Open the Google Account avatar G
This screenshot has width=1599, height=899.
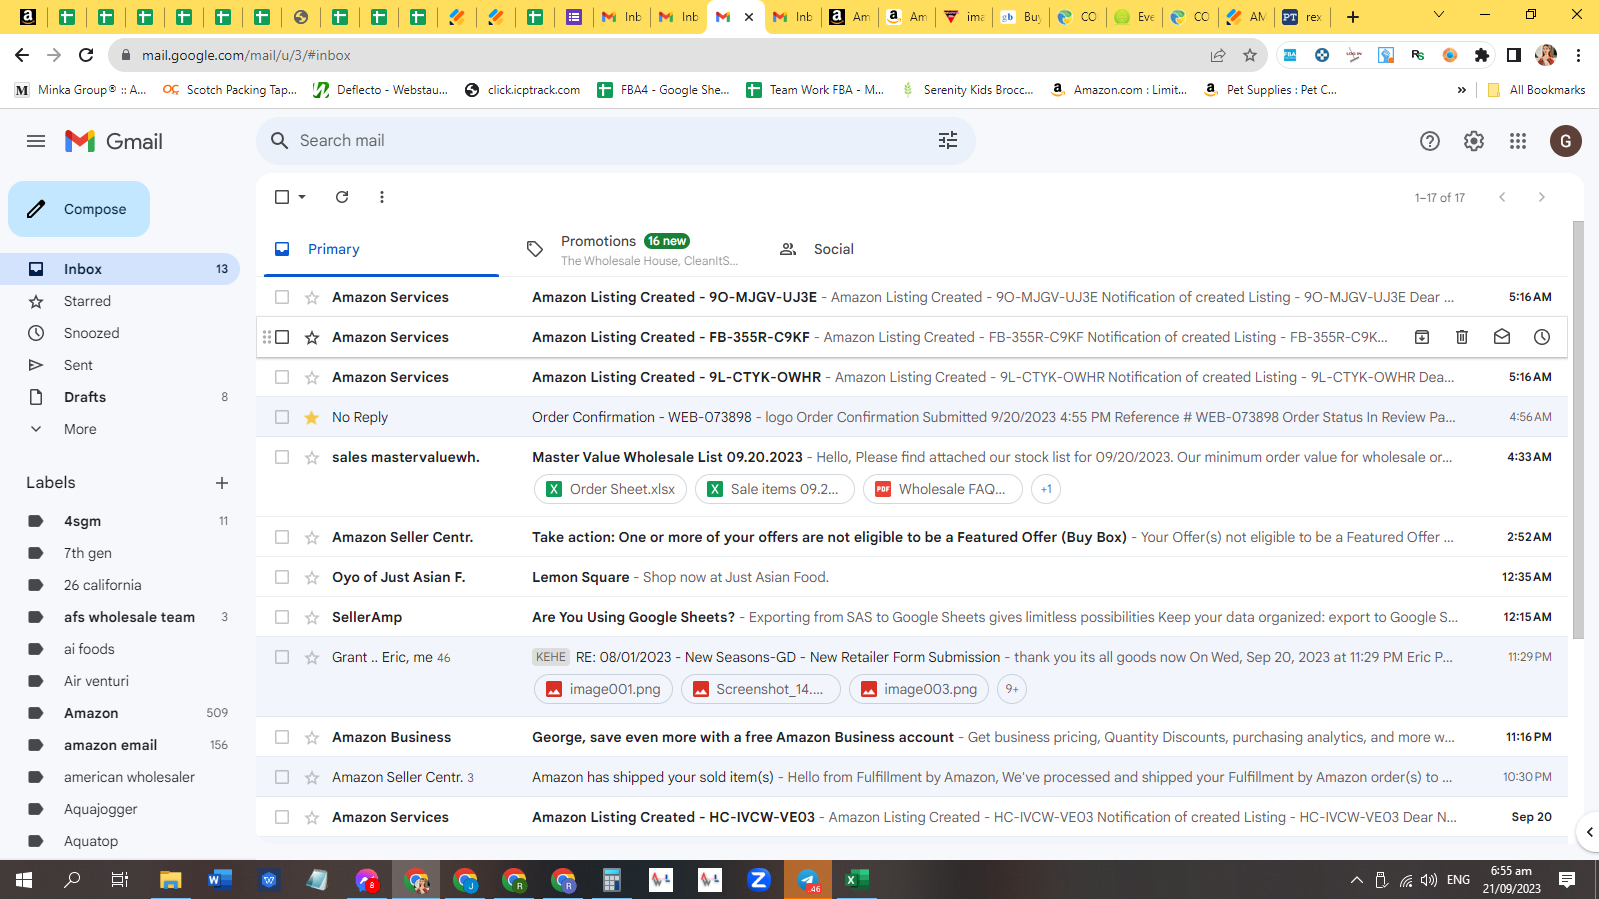coord(1566,141)
